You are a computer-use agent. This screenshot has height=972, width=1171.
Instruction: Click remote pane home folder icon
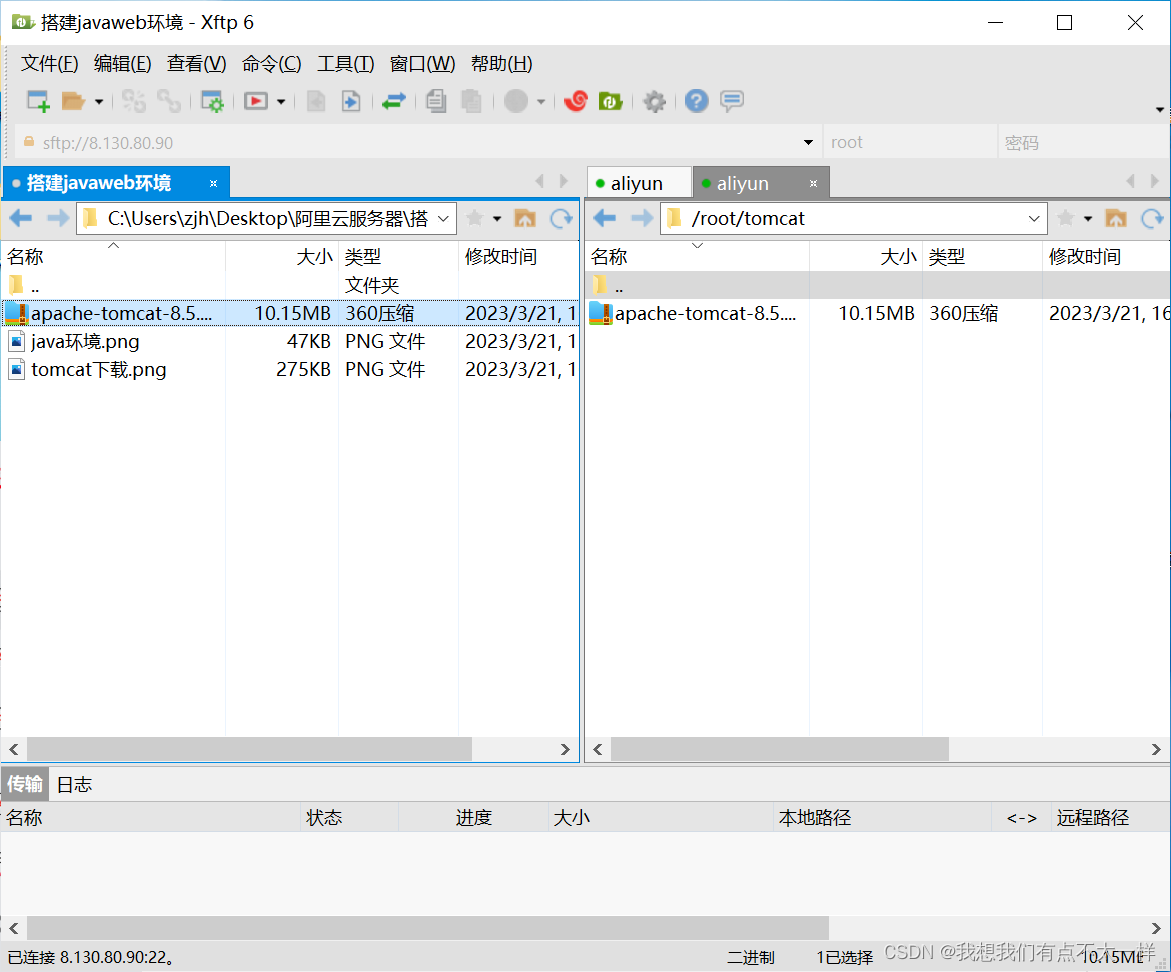[x=1116, y=219]
